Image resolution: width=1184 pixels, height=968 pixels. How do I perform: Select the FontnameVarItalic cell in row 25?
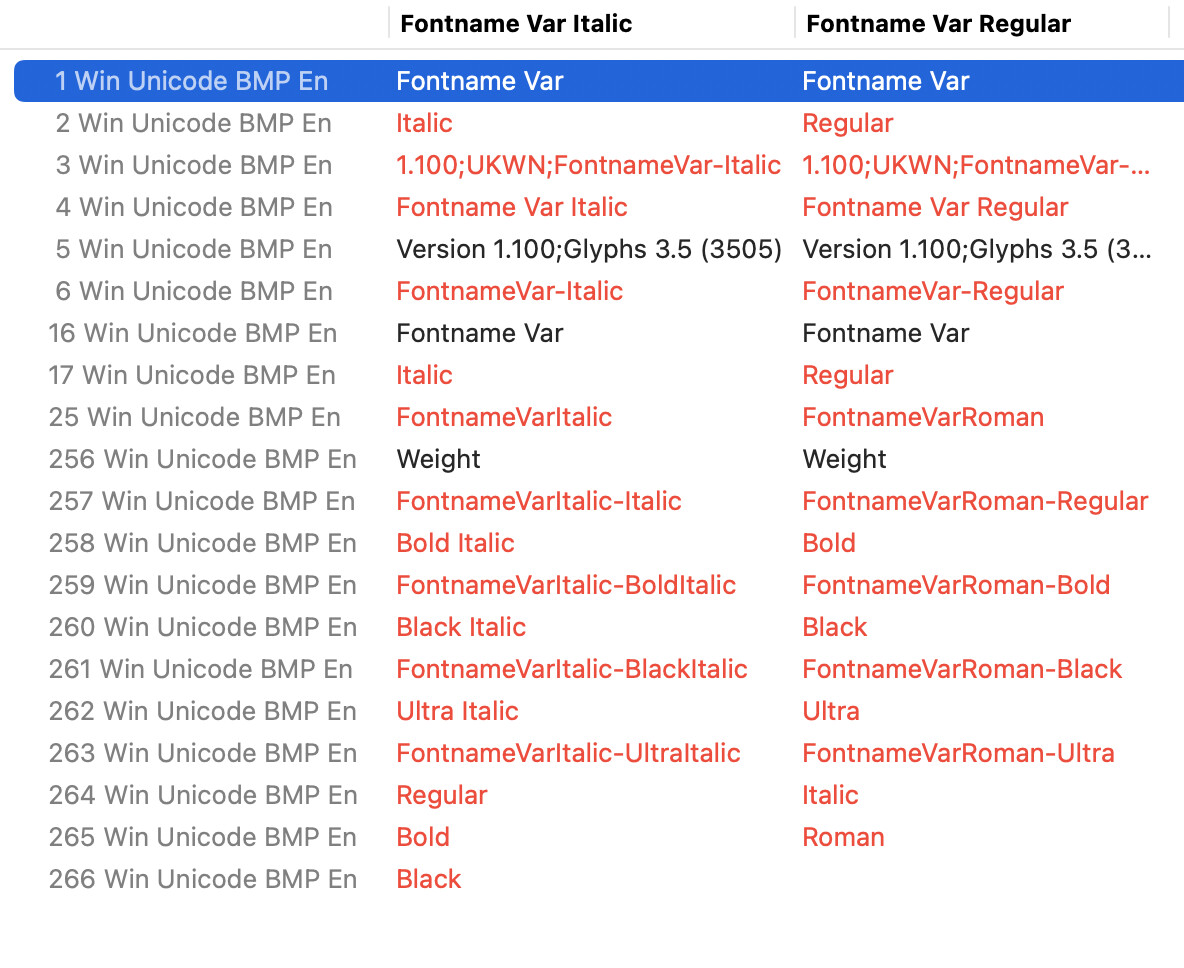click(504, 417)
